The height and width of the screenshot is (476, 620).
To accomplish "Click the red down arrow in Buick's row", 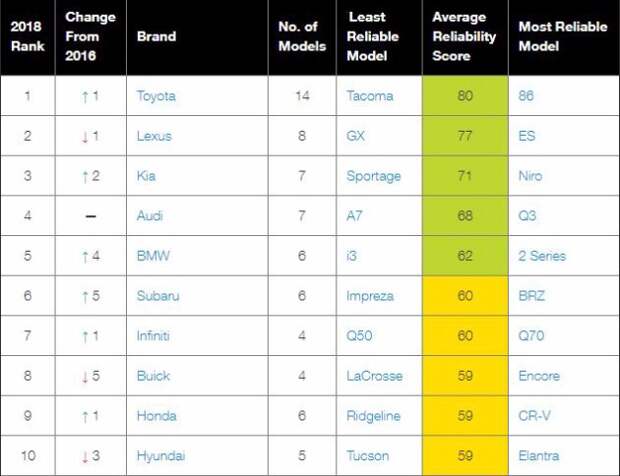I will pyautogui.click(x=85, y=376).
